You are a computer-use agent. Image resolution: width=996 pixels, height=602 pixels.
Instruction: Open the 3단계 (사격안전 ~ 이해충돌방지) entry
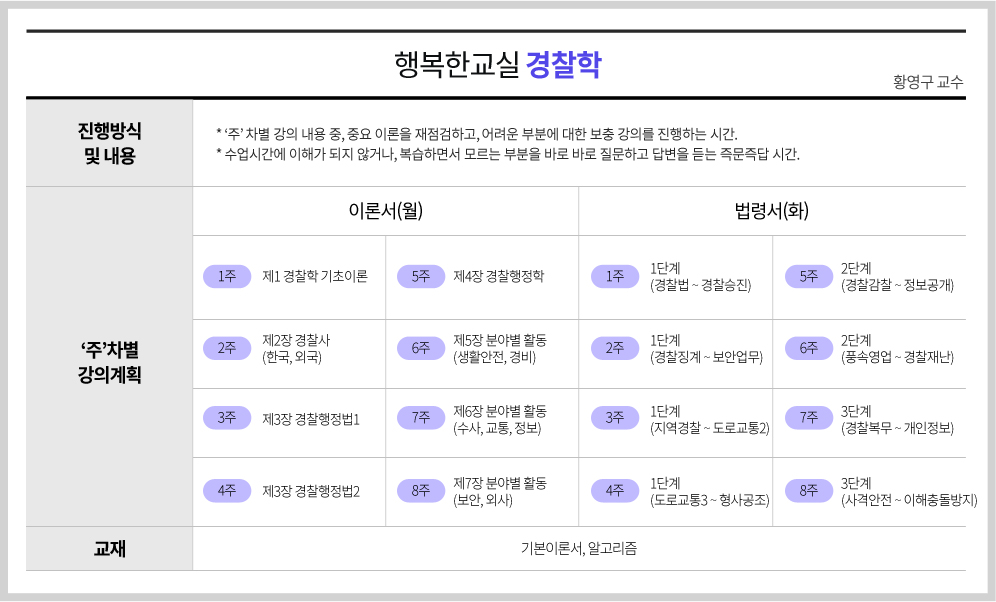pos(908,491)
